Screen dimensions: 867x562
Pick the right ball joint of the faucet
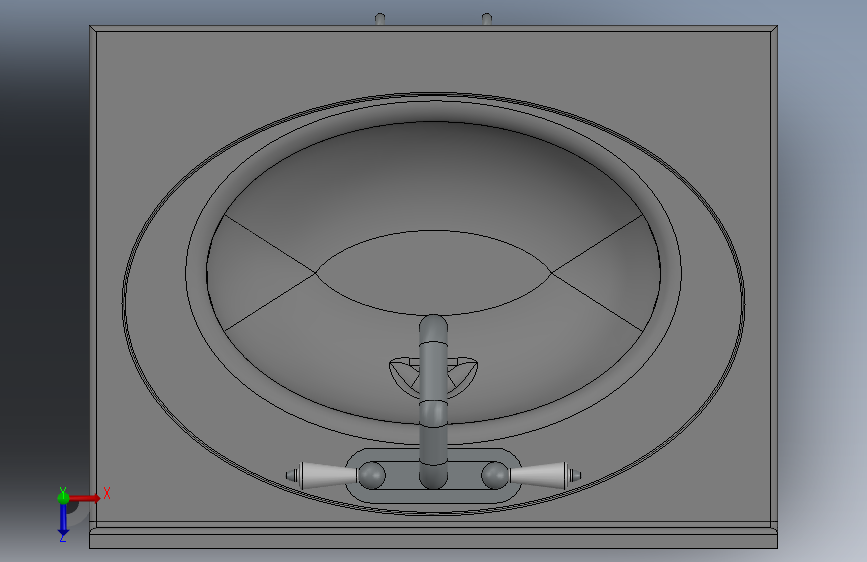[x=495, y=475]
